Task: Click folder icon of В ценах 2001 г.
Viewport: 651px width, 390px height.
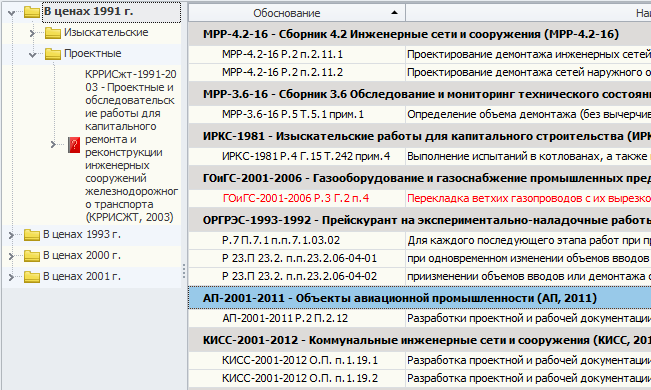Action: [x=32, y=277]
